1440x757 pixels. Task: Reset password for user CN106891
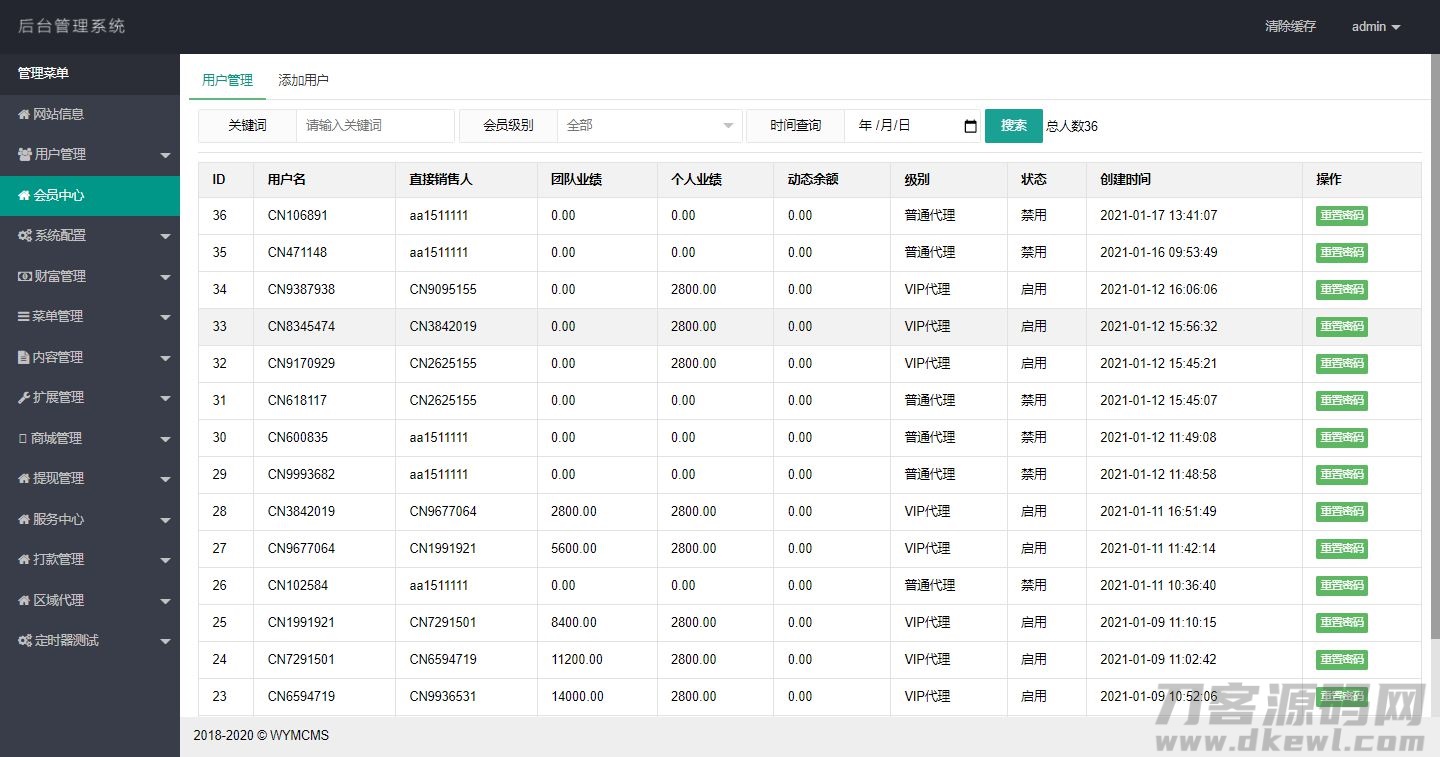click(1341, 215)
